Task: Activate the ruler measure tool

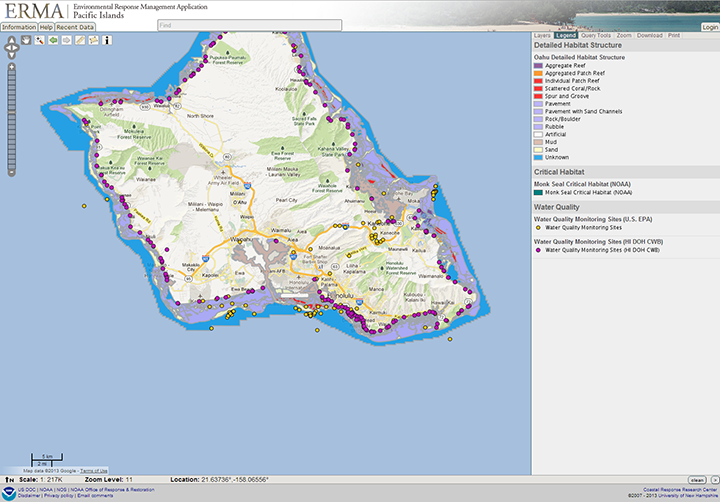Action: point(80,40)
